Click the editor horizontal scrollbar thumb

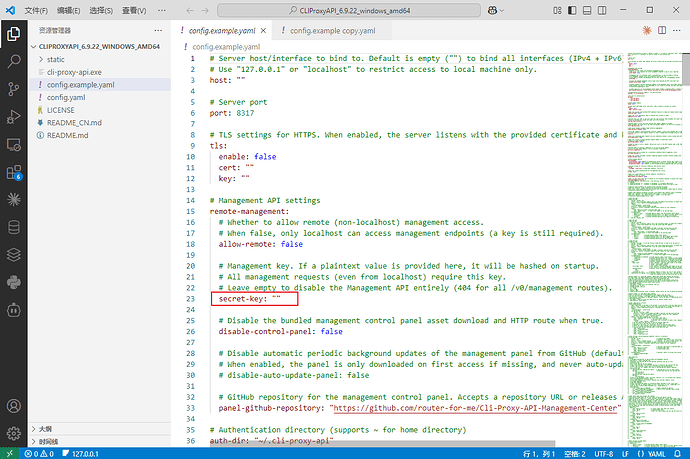coord(382,444)
